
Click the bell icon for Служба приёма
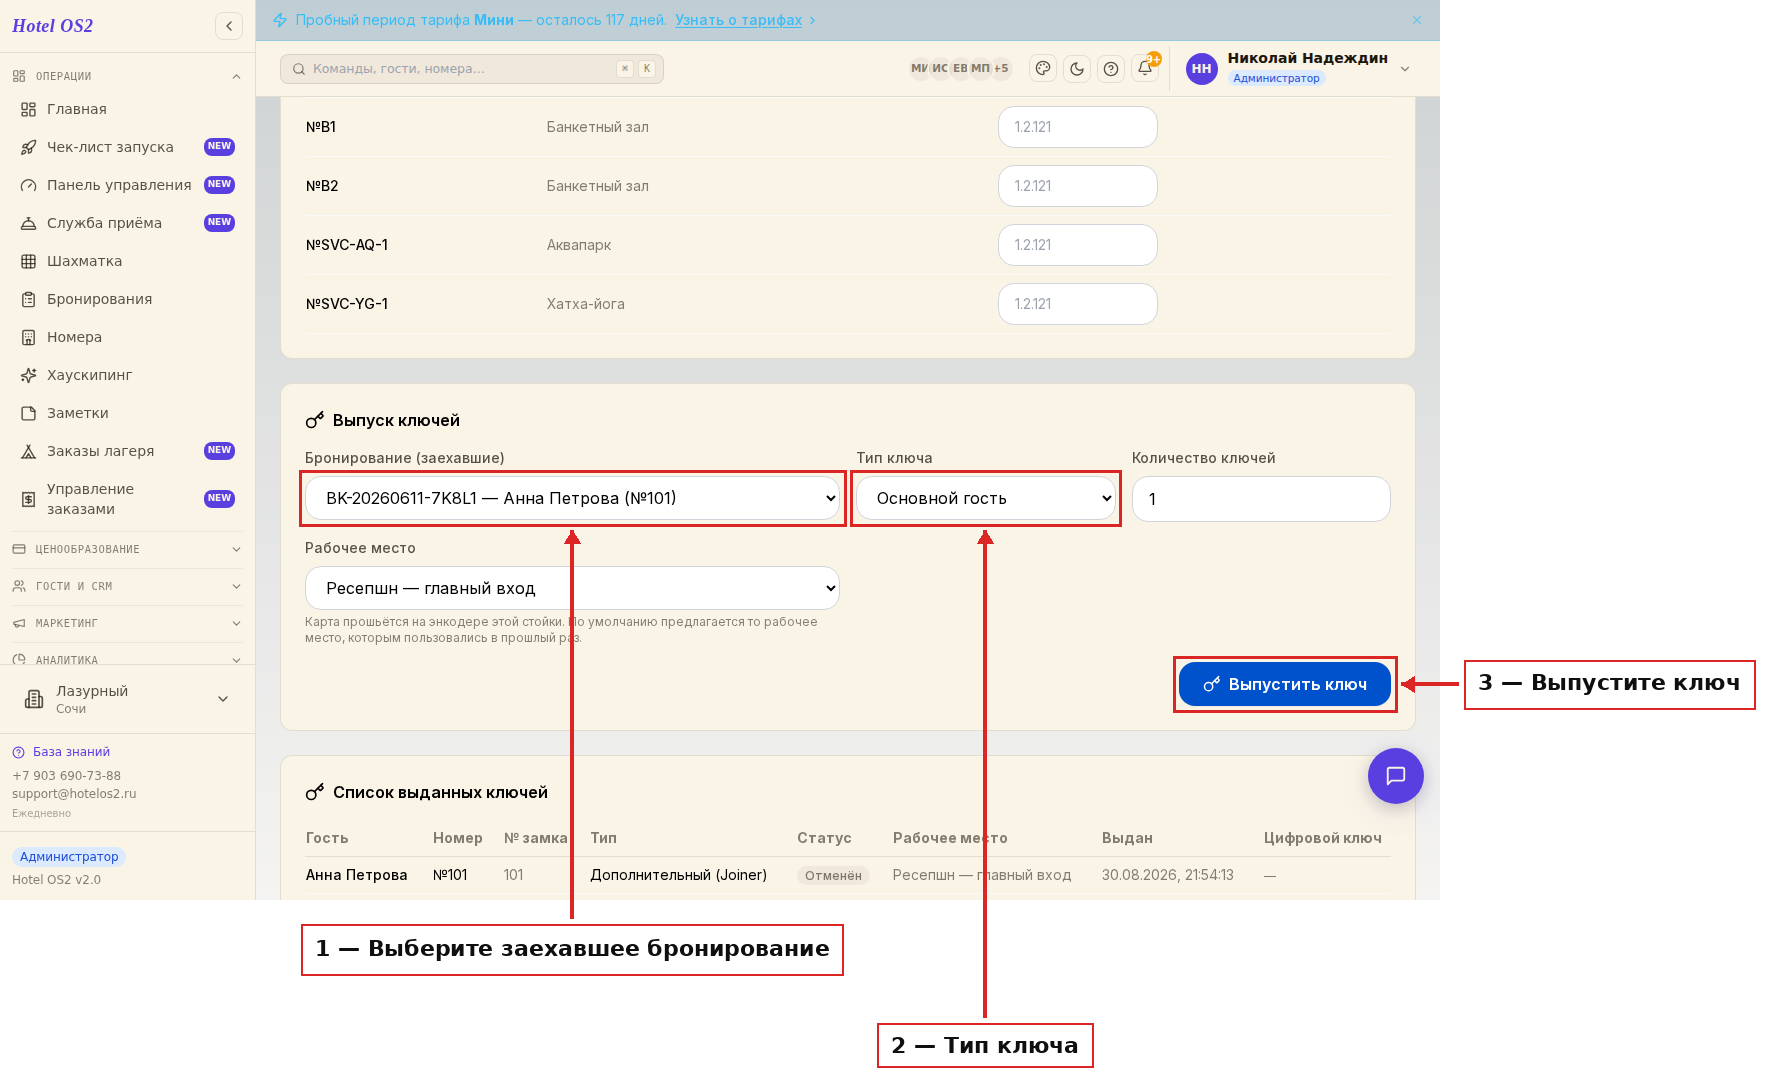point(29,223)
